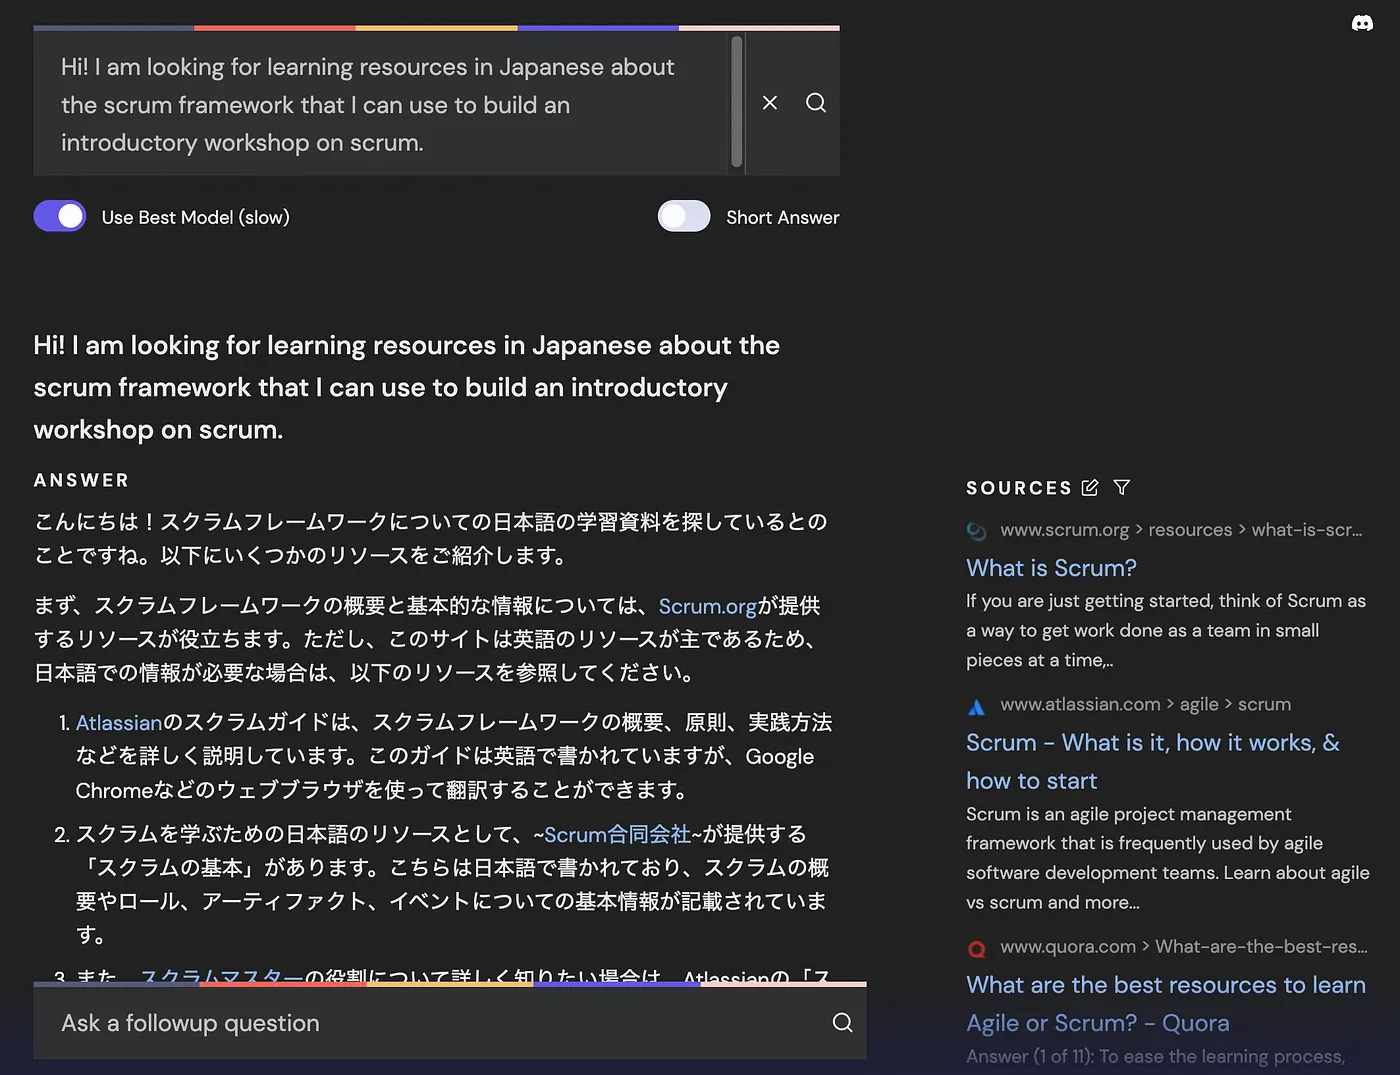Open the Quora Agile or Scrum source

coord(1166,1004)
